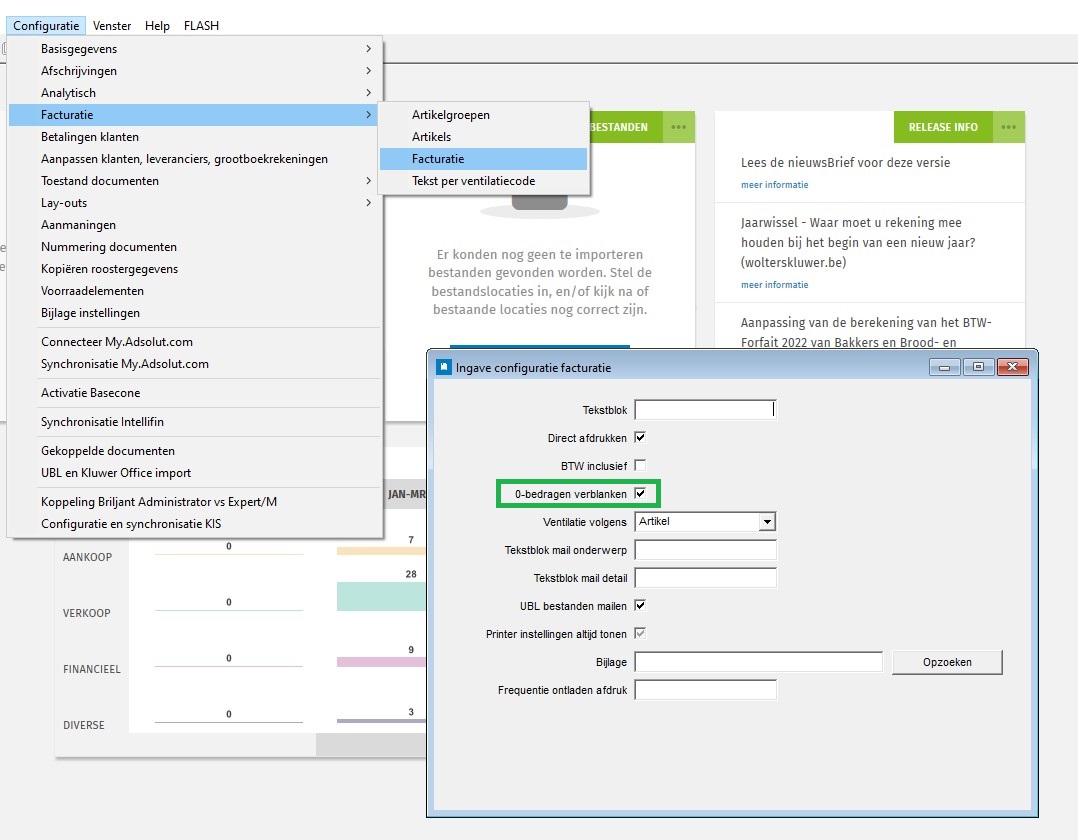Close the Ingave configuratie facturatie dialog
This screenshot has height=840, width=1078.
[x=1012, y=367]
